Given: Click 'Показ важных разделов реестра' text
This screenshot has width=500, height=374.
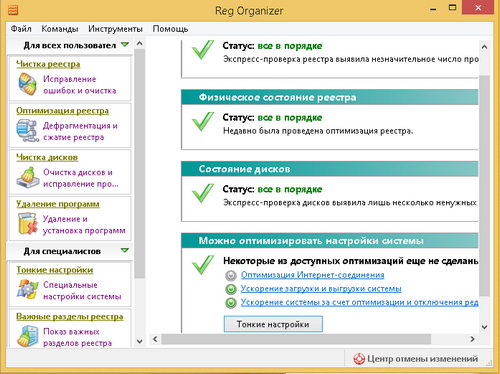Looking at the screenshot, I should pos(77,337).
